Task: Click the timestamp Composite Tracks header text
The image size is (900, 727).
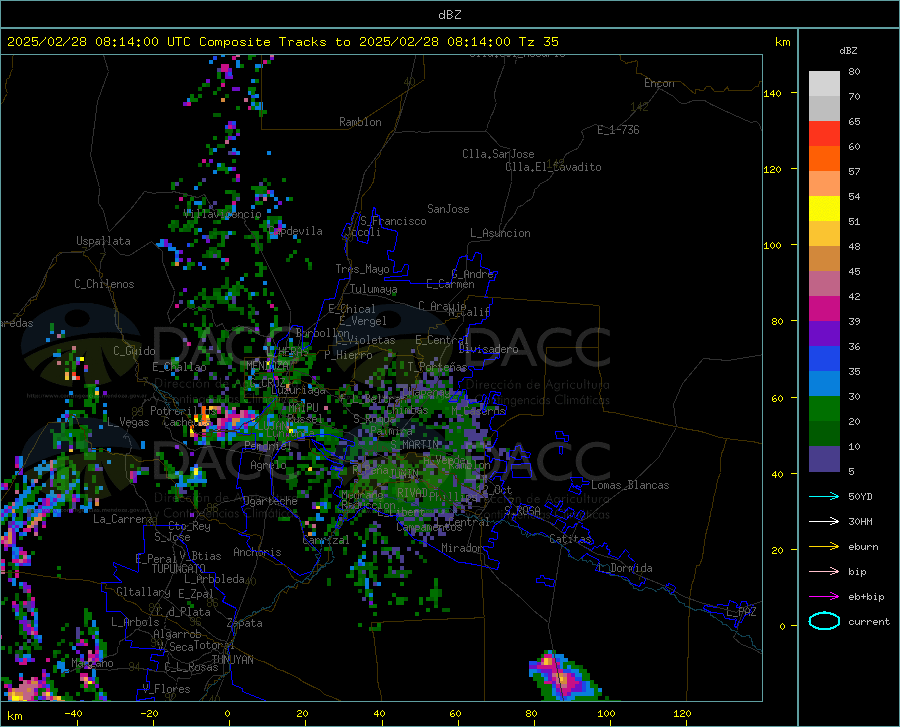Action: coord(283,42)
